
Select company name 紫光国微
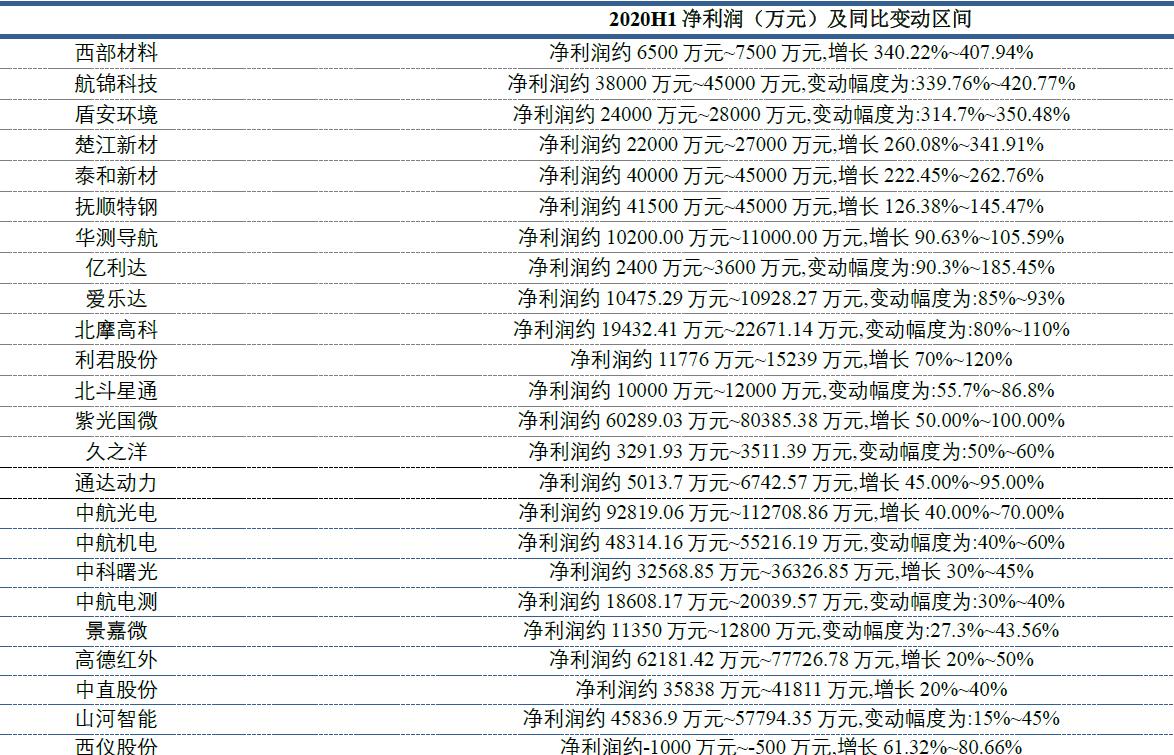[x=116, y=420]
